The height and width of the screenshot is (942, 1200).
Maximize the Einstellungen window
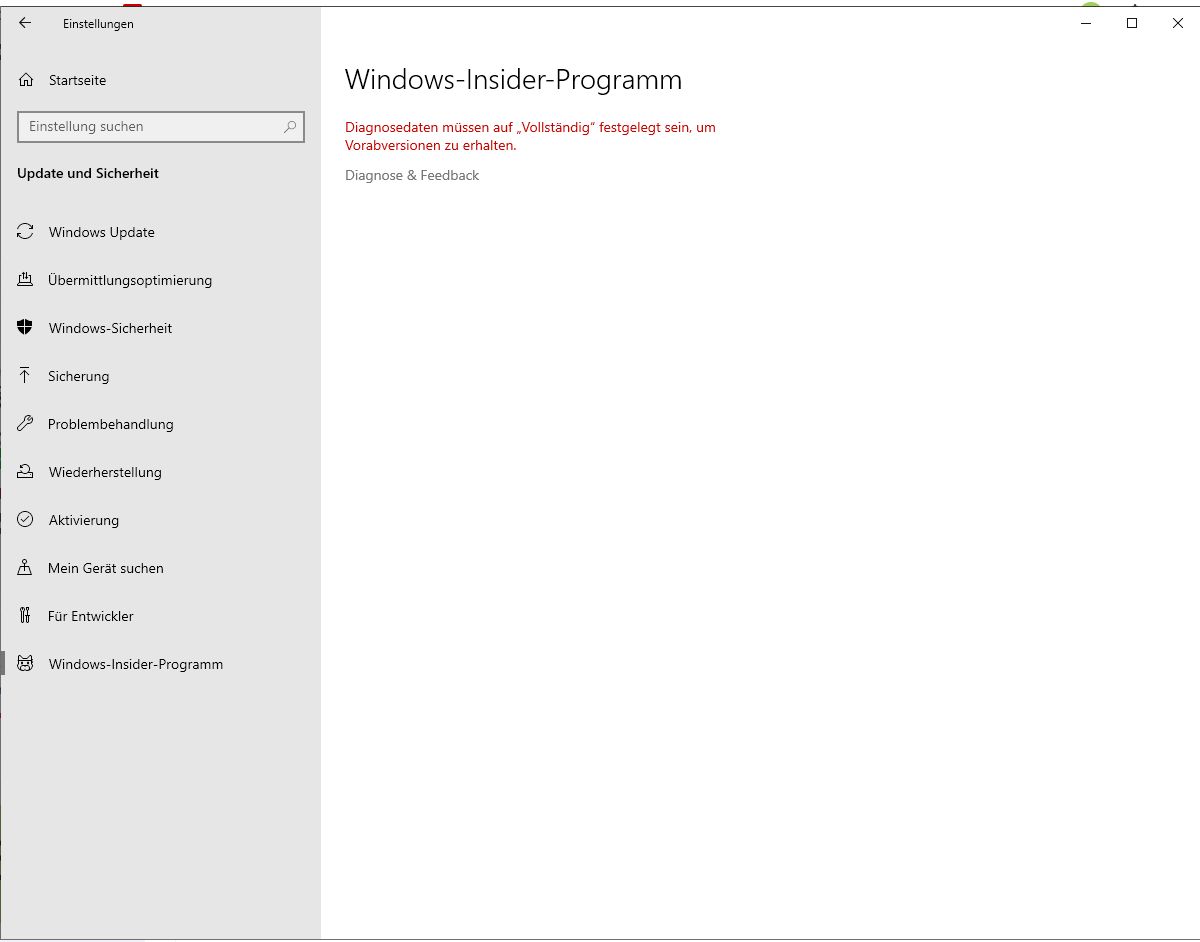(x=1132, y=23)
